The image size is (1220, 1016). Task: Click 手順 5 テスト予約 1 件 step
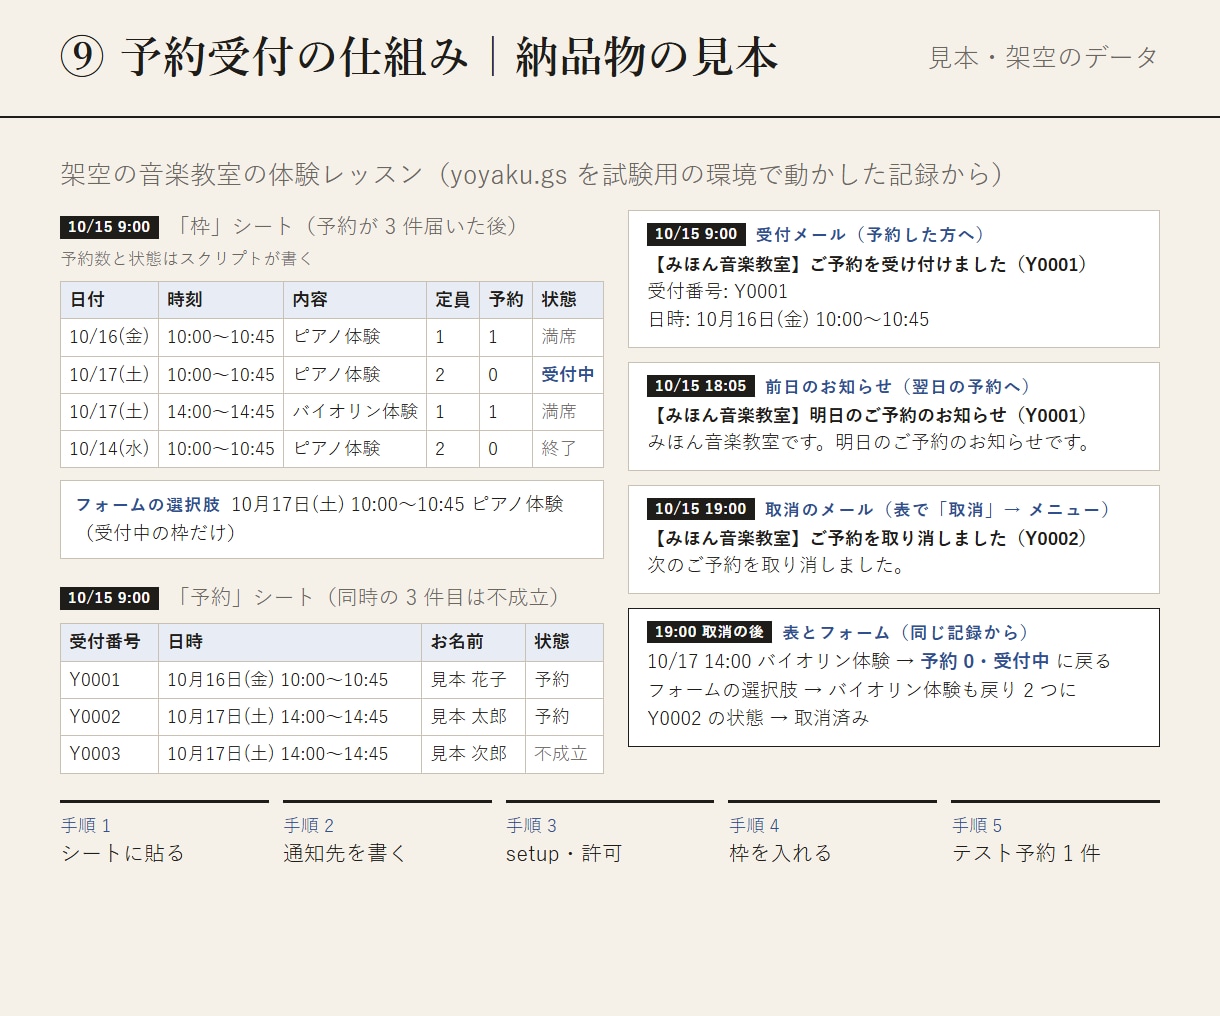(1055, 834)
